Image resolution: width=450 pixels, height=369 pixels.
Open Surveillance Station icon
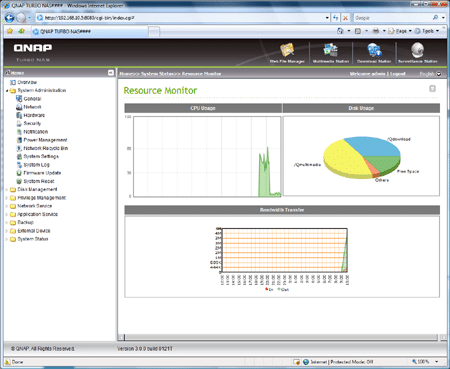pos(417,53)
